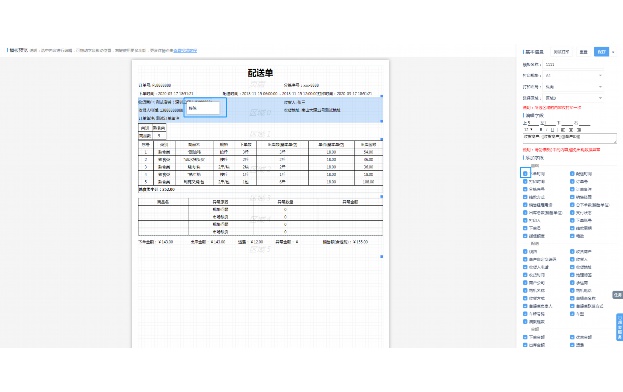Open the blue vertical side tab
The image size is (623, 392).
(619, 327)
